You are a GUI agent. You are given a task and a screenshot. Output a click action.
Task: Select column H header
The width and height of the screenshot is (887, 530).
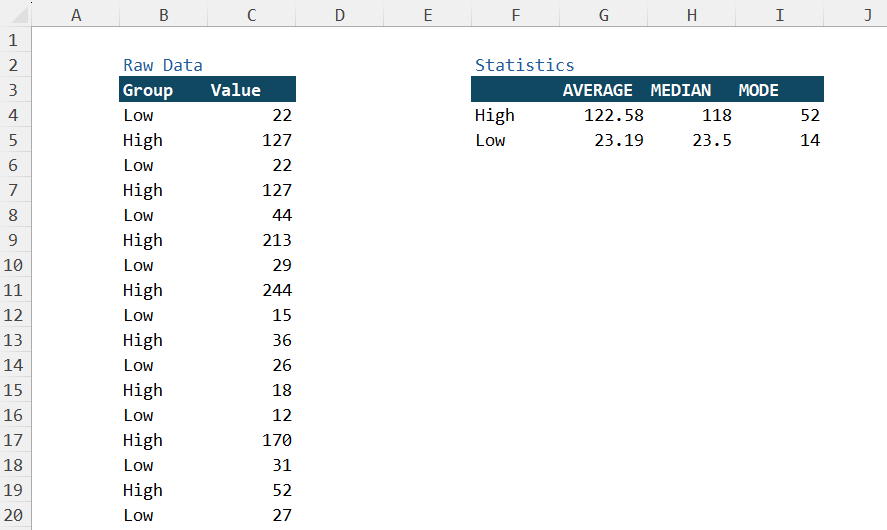(691, 15)
